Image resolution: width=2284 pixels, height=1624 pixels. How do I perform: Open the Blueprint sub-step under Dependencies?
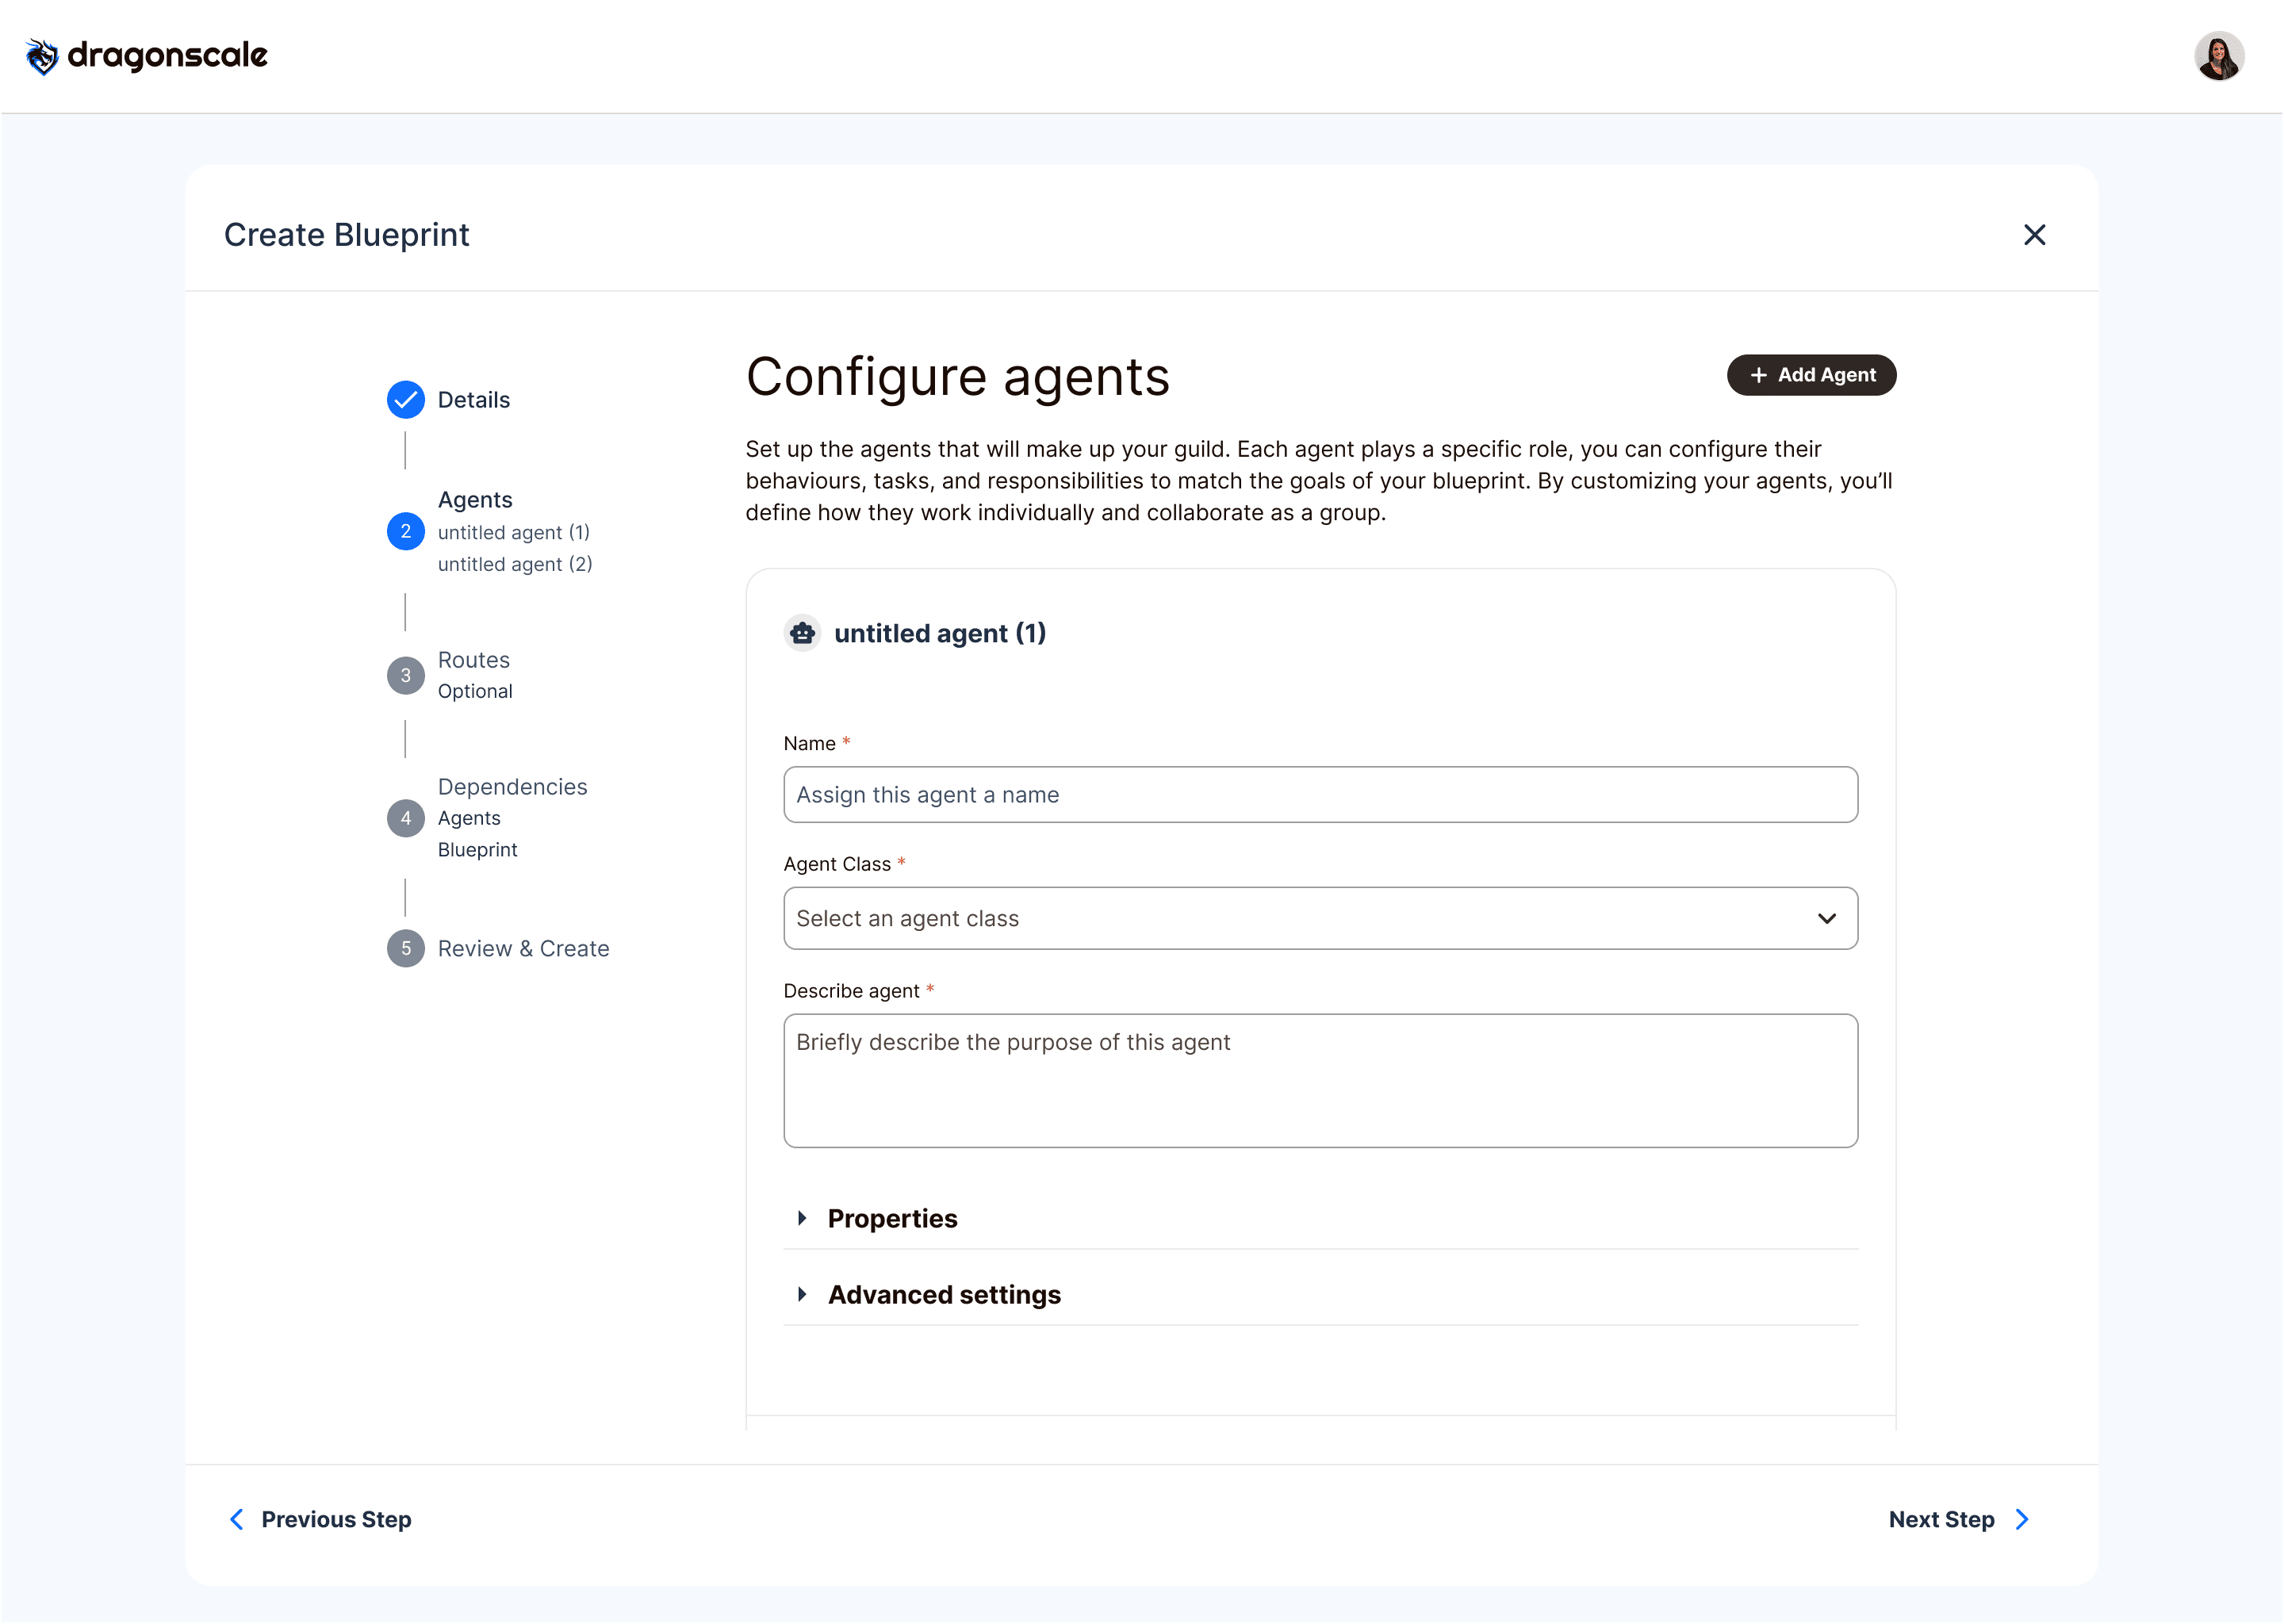[x=477, y=850]
